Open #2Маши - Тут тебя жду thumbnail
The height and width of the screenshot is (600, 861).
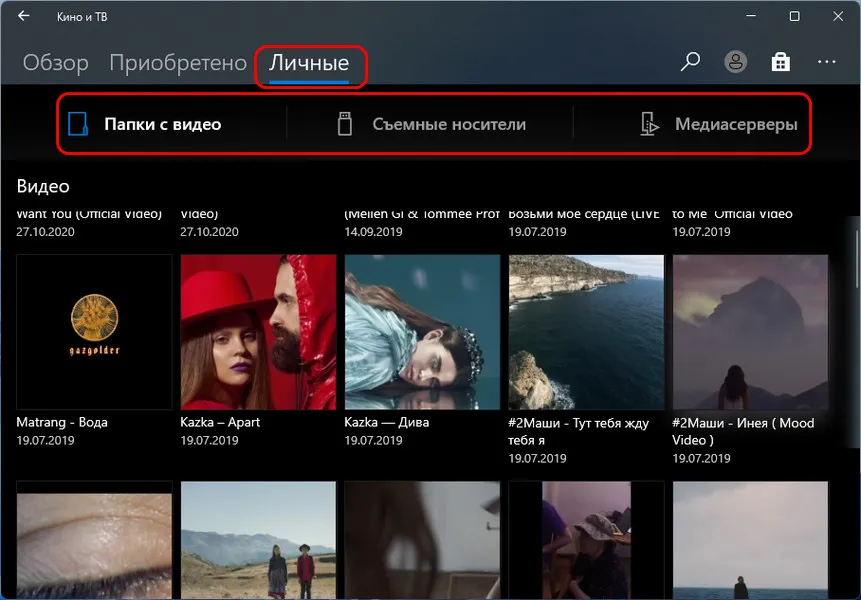586,332
